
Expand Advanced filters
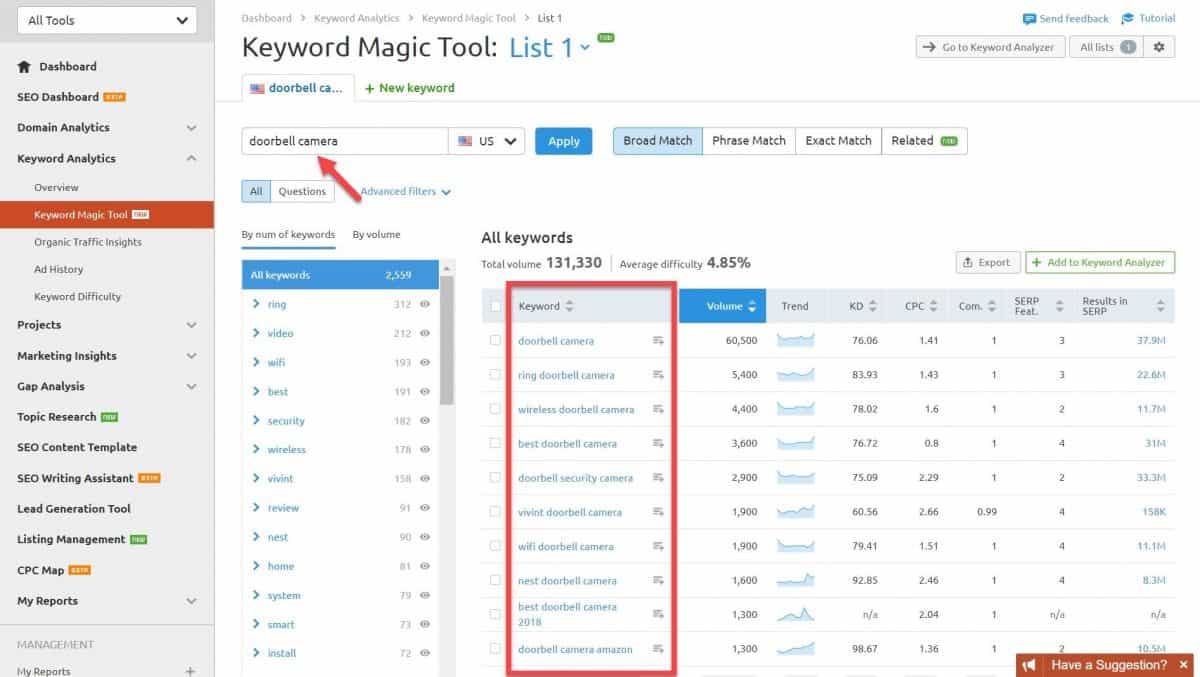pyautogui.click(x=405, y=191)
